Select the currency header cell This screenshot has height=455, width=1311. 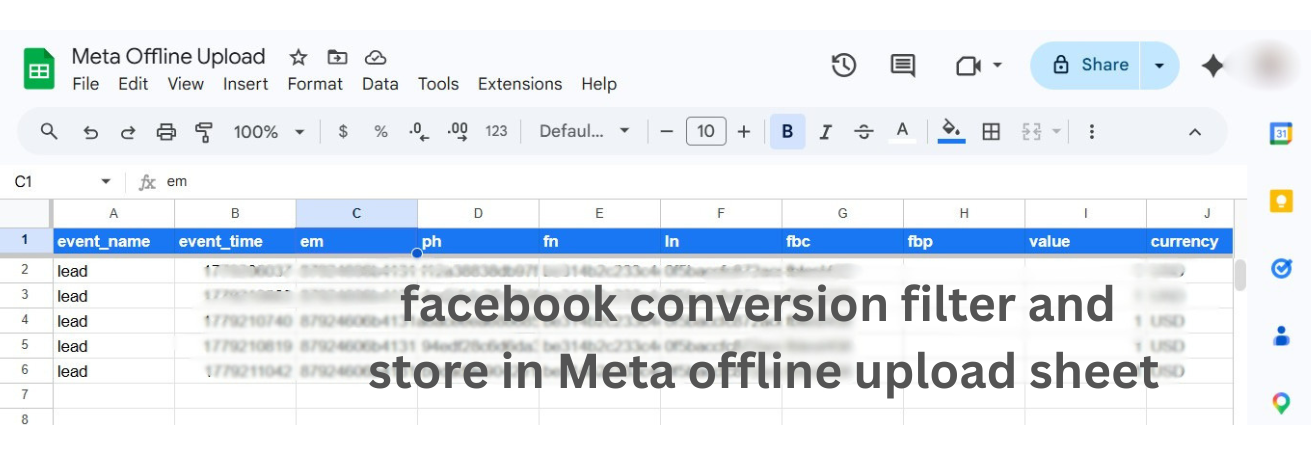(x=1191, y=241)
